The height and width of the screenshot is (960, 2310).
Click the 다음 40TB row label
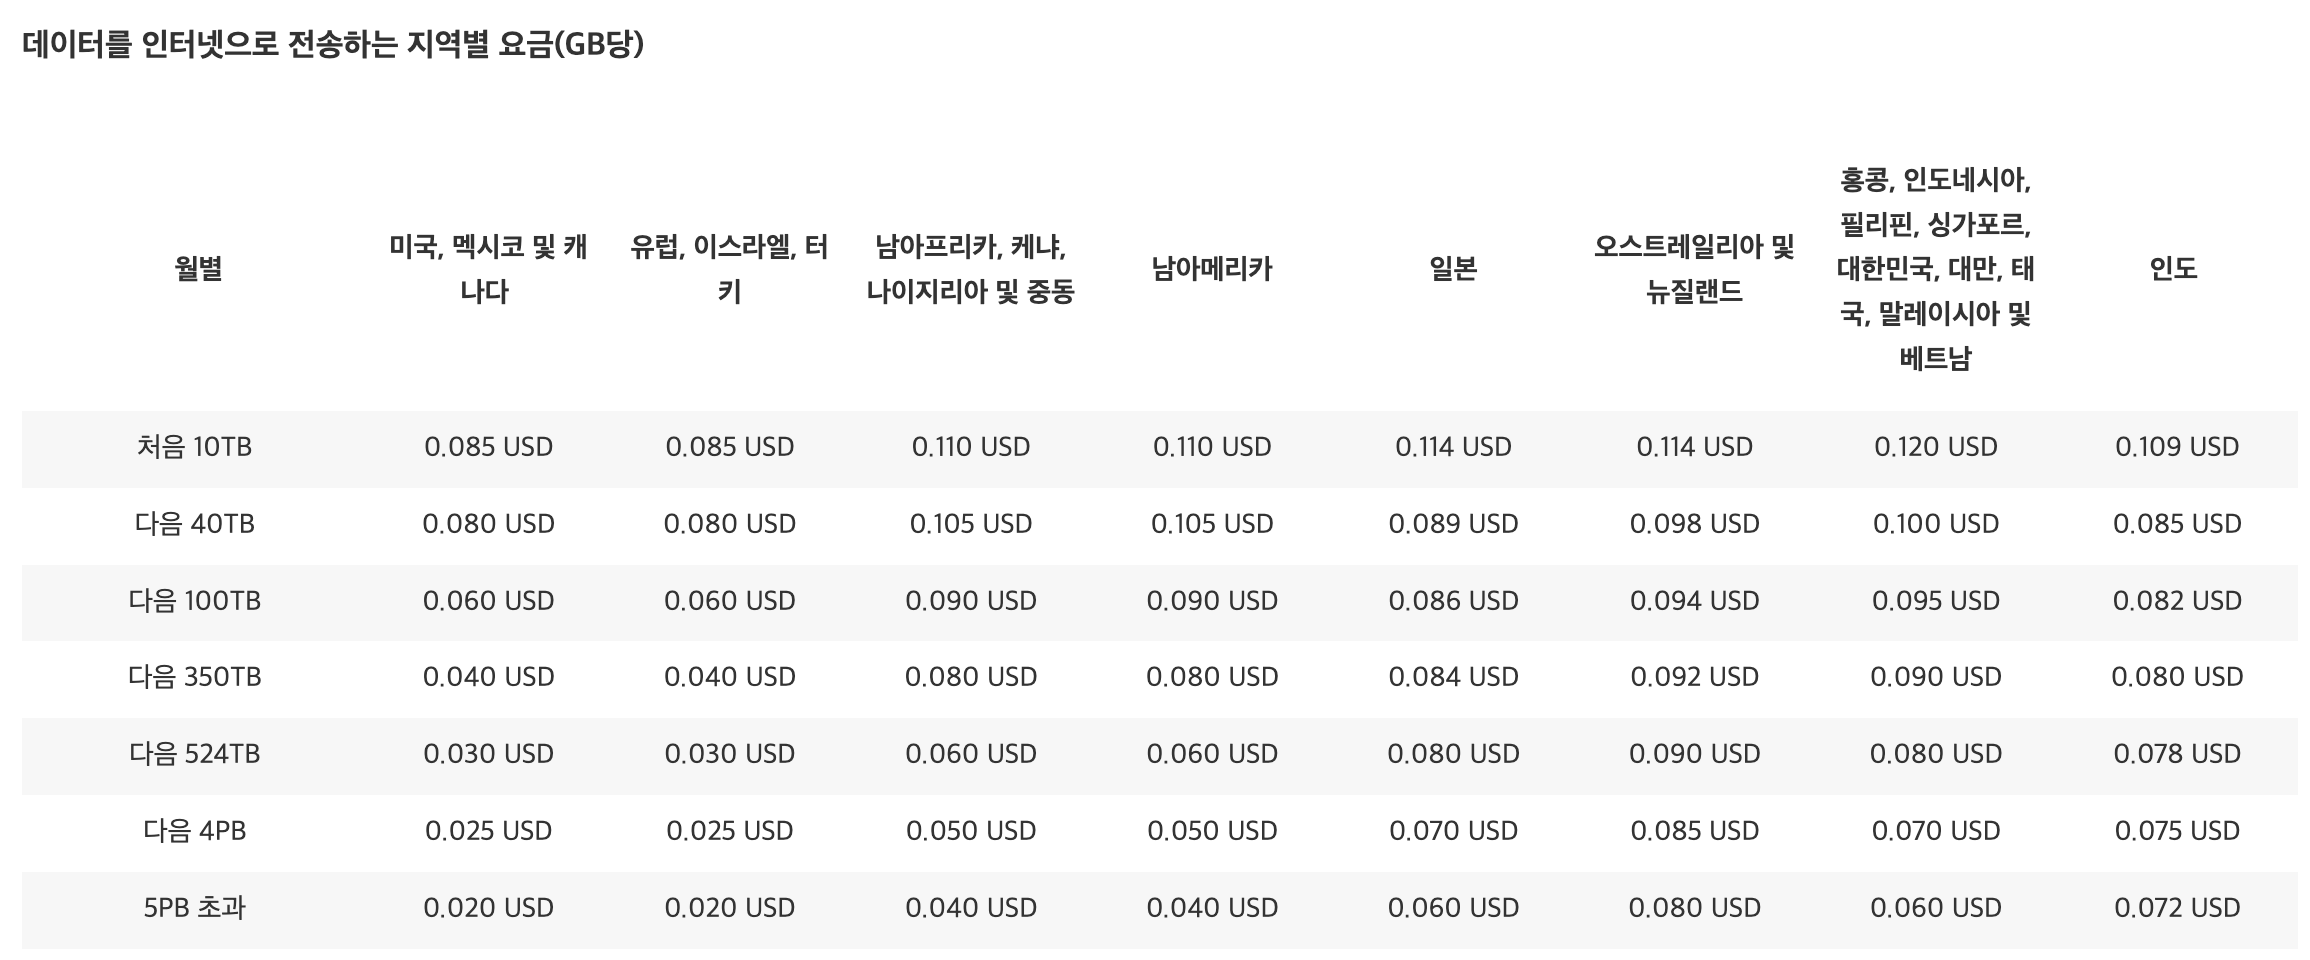195,524
